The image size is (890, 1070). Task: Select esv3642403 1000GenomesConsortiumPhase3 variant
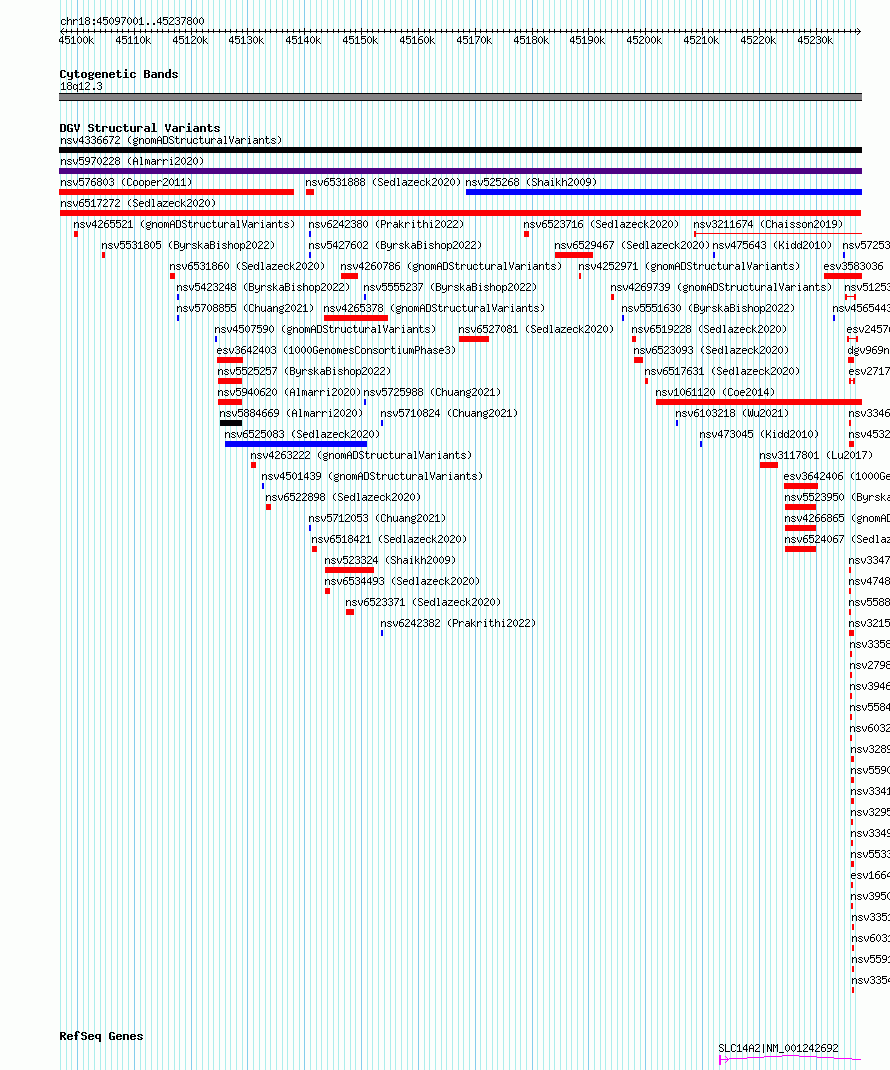[x=336, y=351]
